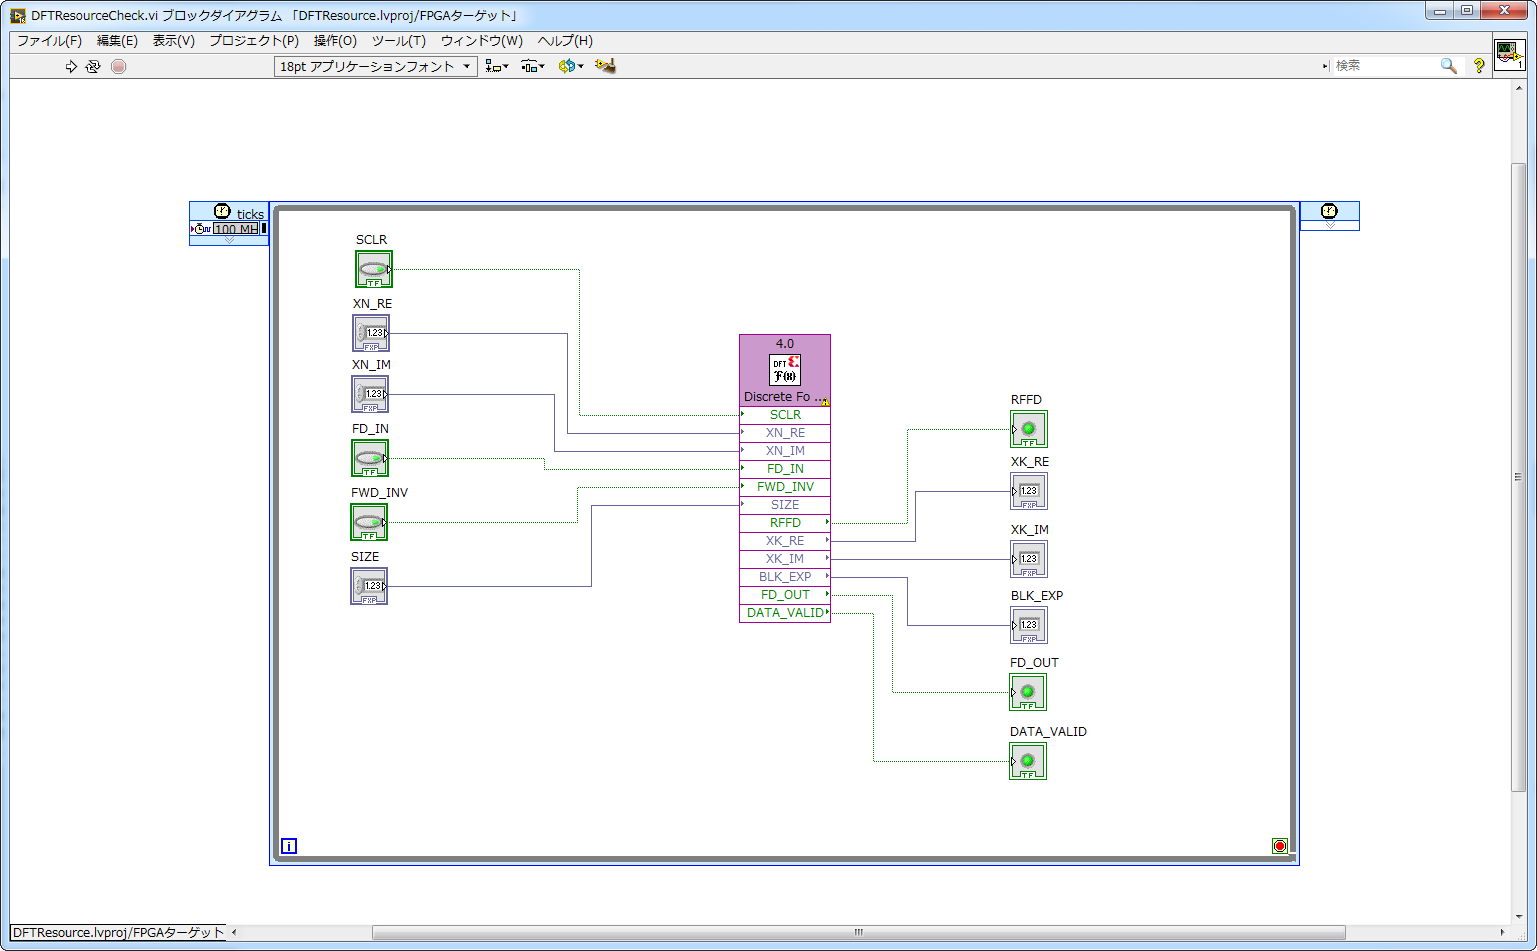1537x951 pixels.
Task: Click the Abort Execution stop icon
Action: coord(119,66)
